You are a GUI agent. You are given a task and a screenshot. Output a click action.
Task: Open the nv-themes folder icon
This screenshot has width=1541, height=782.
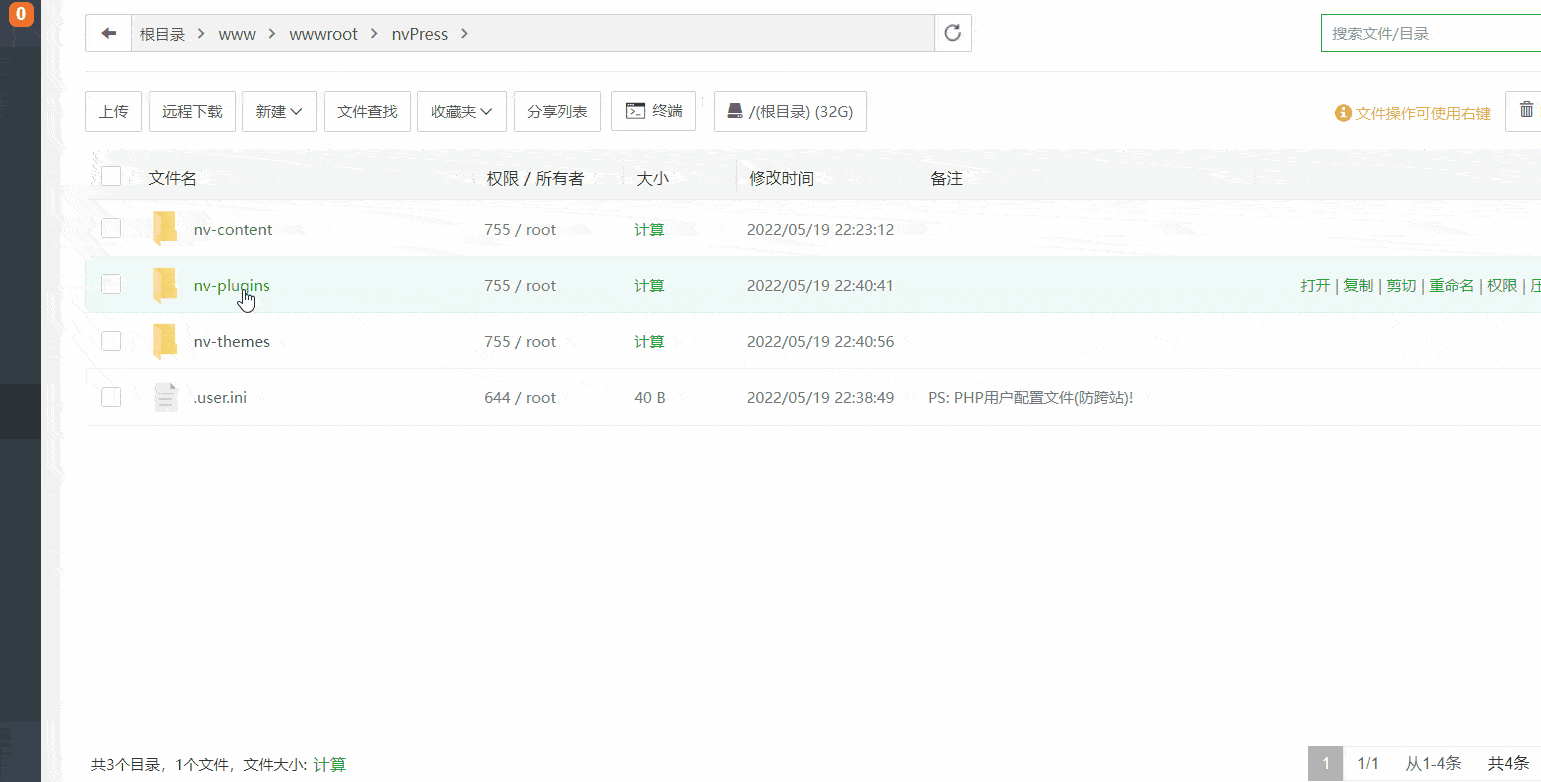[165, 341]
